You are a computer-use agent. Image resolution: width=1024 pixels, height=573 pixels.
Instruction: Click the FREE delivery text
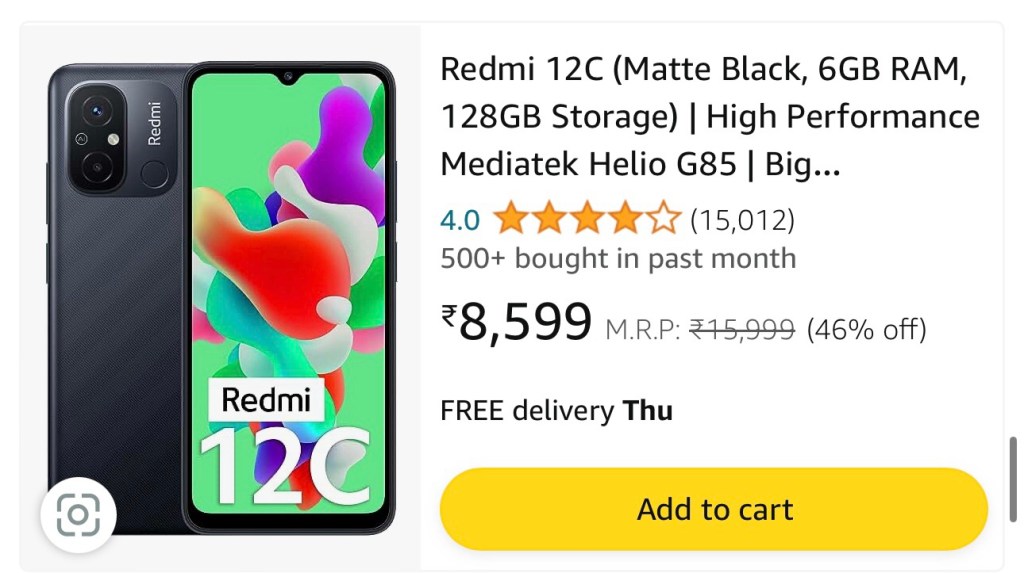527,411
